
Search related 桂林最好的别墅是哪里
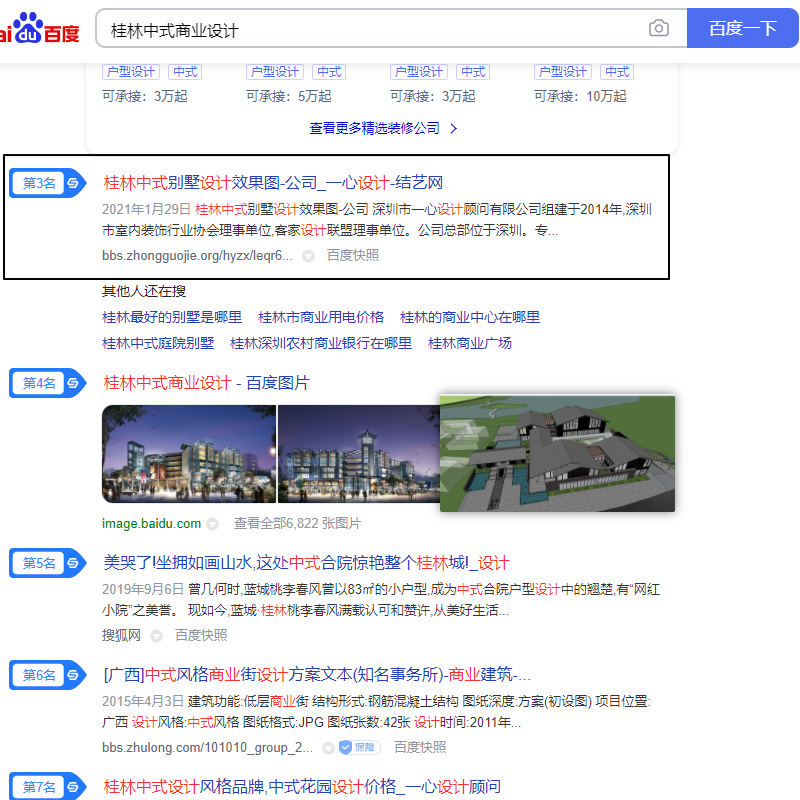[172, 317]
